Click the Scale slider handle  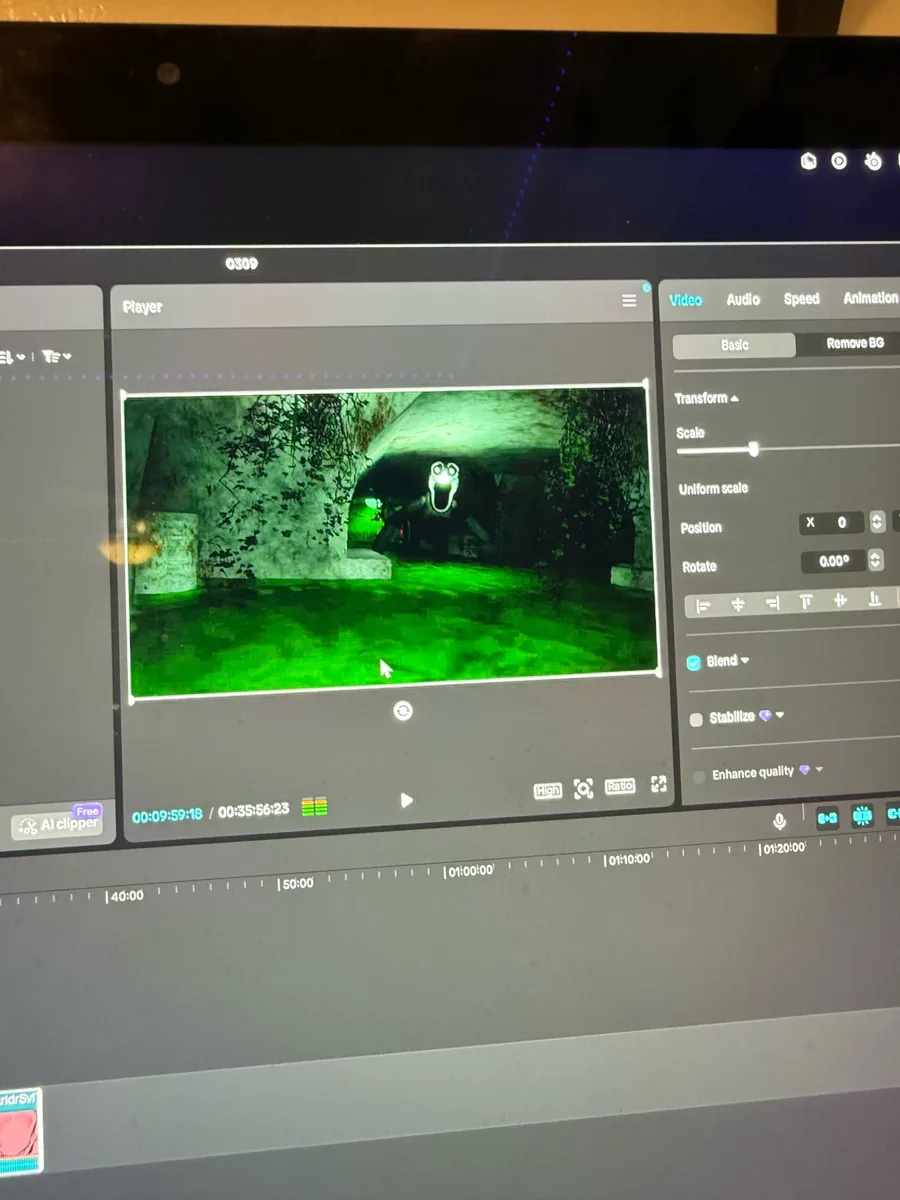click(753, 449)
